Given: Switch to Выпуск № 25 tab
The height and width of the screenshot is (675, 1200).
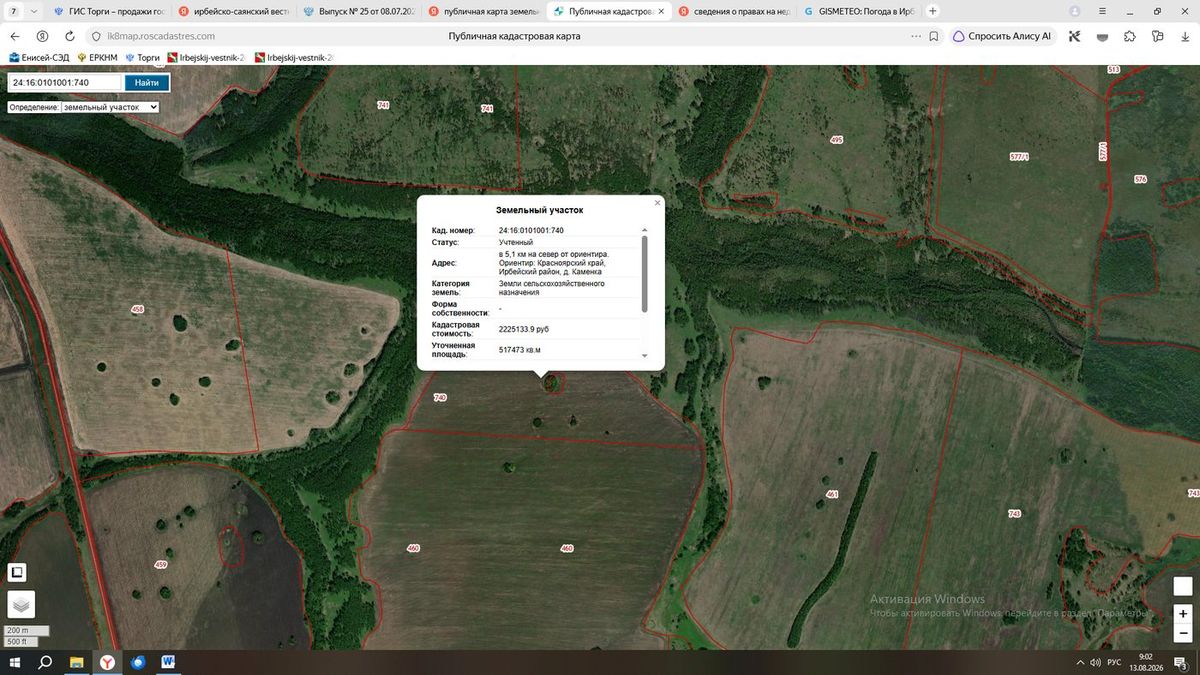Looking at the screenshot, I should coord(358,11).
